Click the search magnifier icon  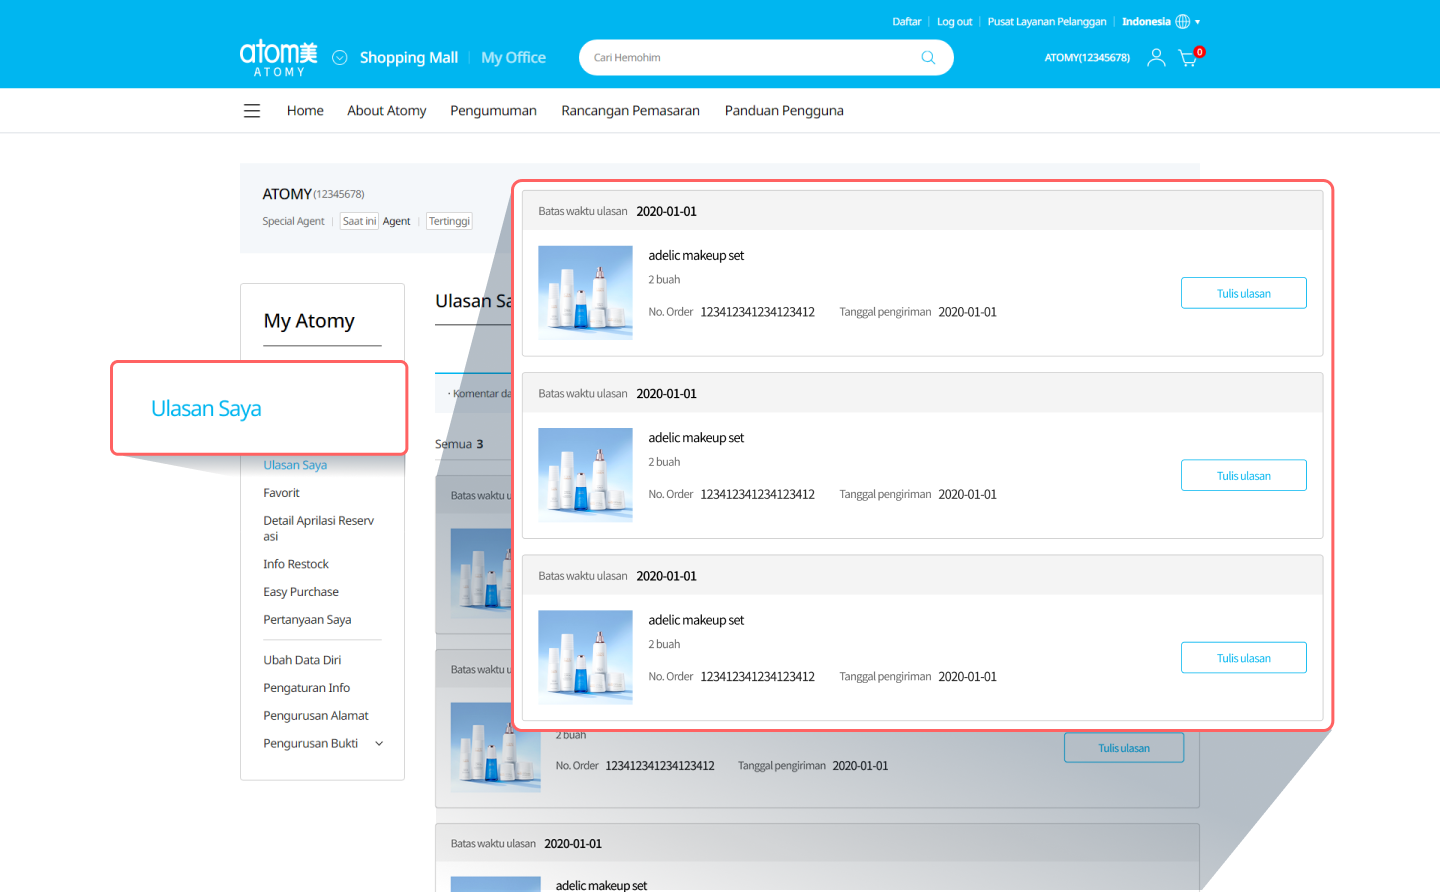coord(928,58)
